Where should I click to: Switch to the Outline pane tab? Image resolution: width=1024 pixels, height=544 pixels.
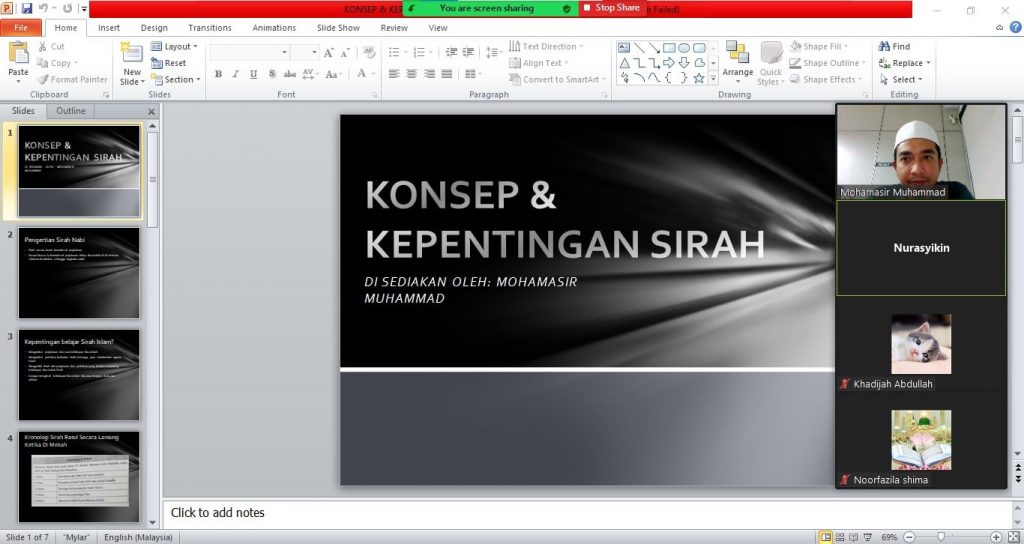click(70, 111)
